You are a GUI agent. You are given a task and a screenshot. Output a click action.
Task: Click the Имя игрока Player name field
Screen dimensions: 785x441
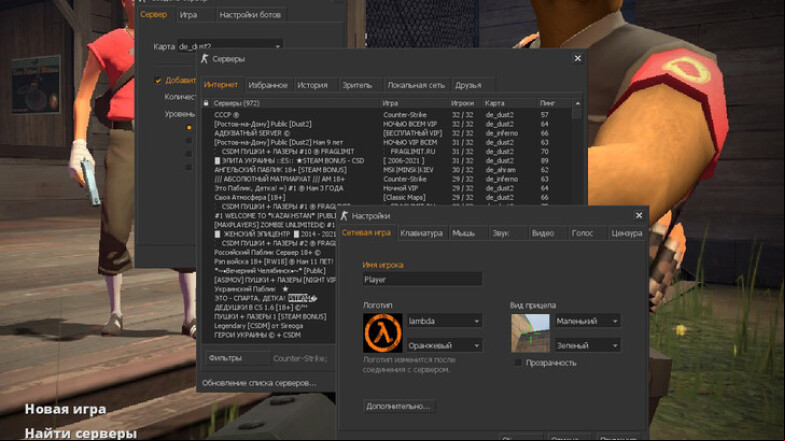coord(422,279)
